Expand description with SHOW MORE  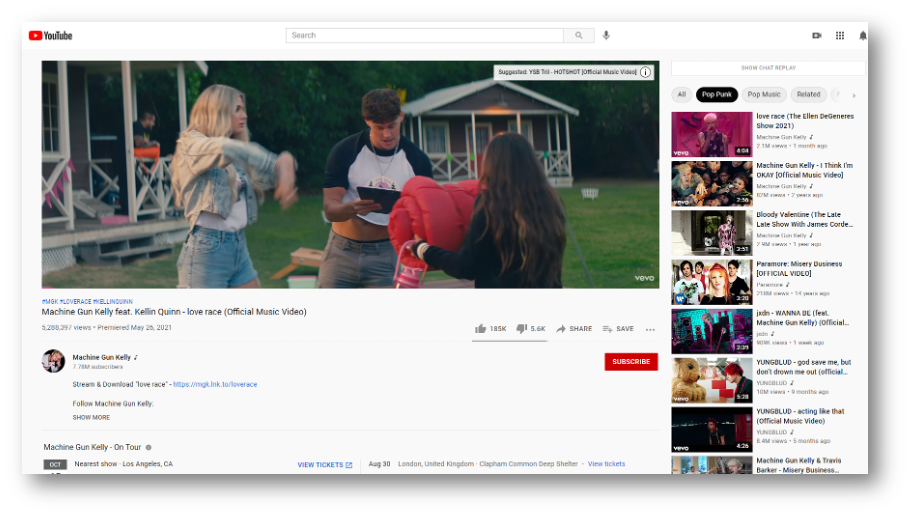[91, 417]
